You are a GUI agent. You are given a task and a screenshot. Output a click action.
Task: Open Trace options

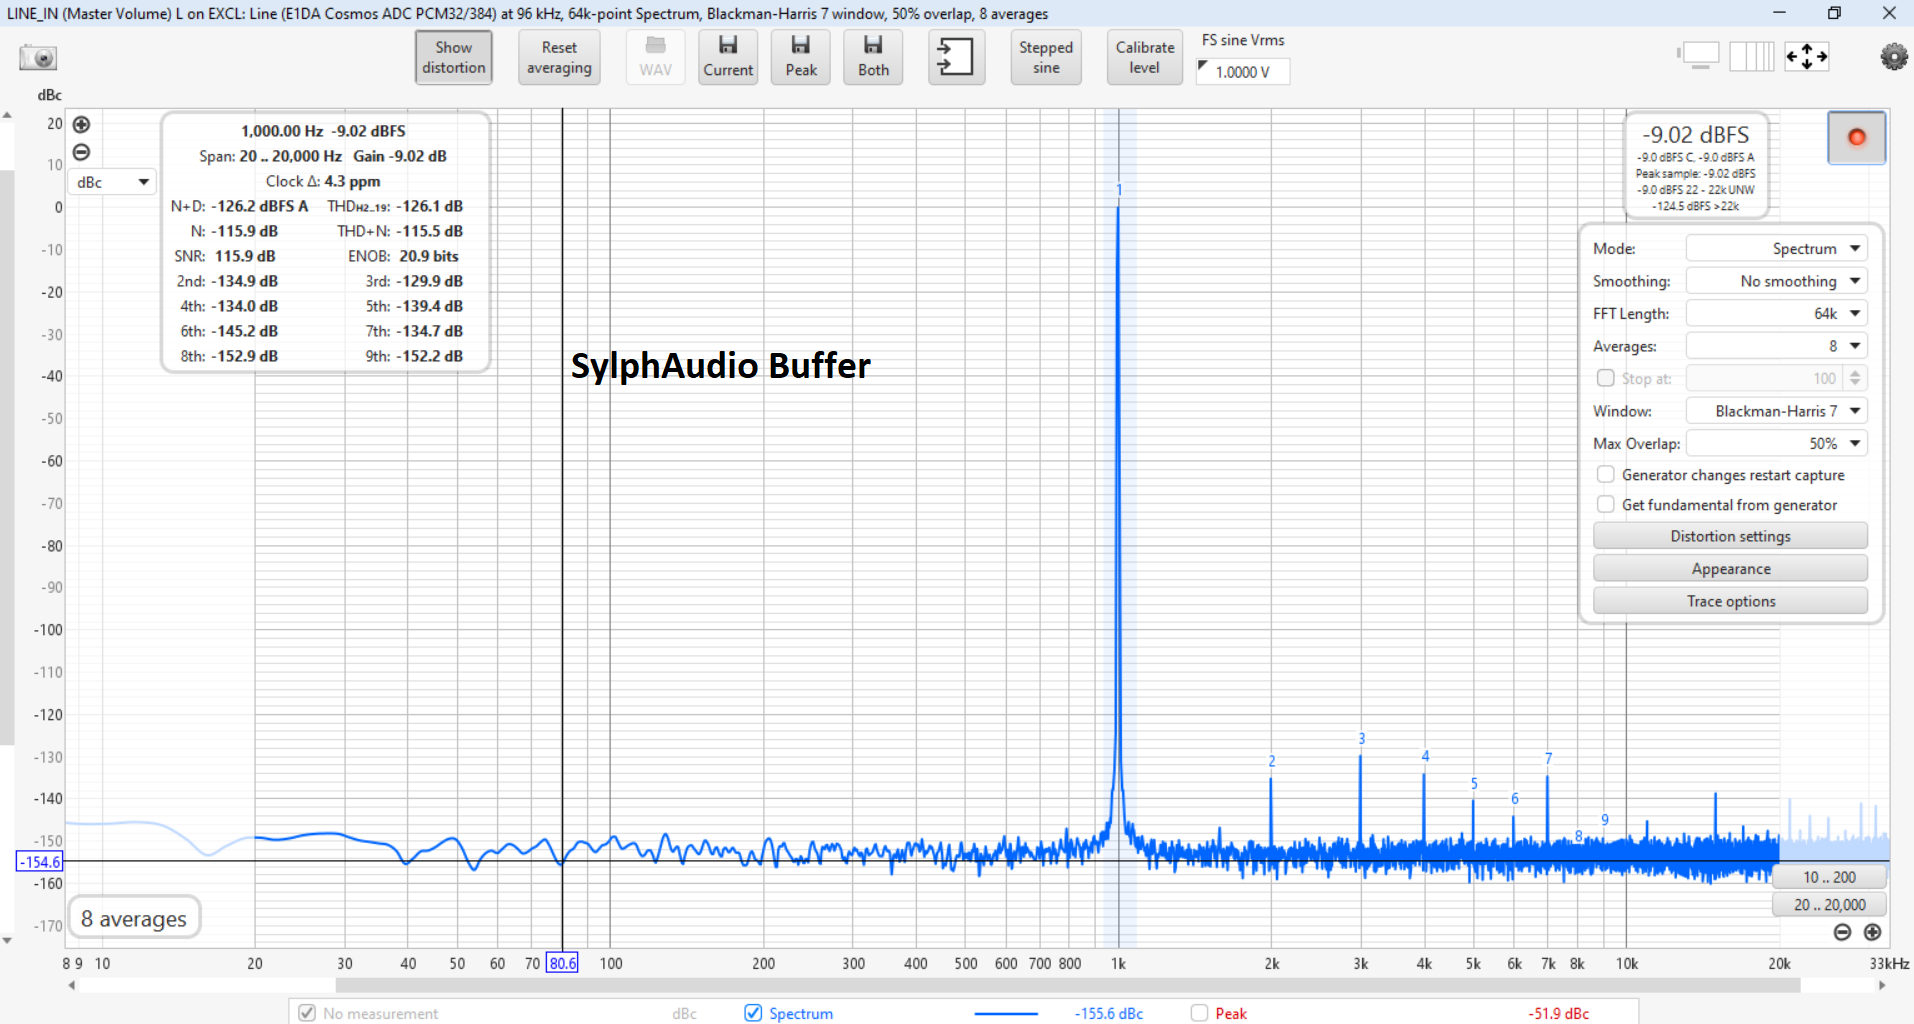pos(1730,601)
